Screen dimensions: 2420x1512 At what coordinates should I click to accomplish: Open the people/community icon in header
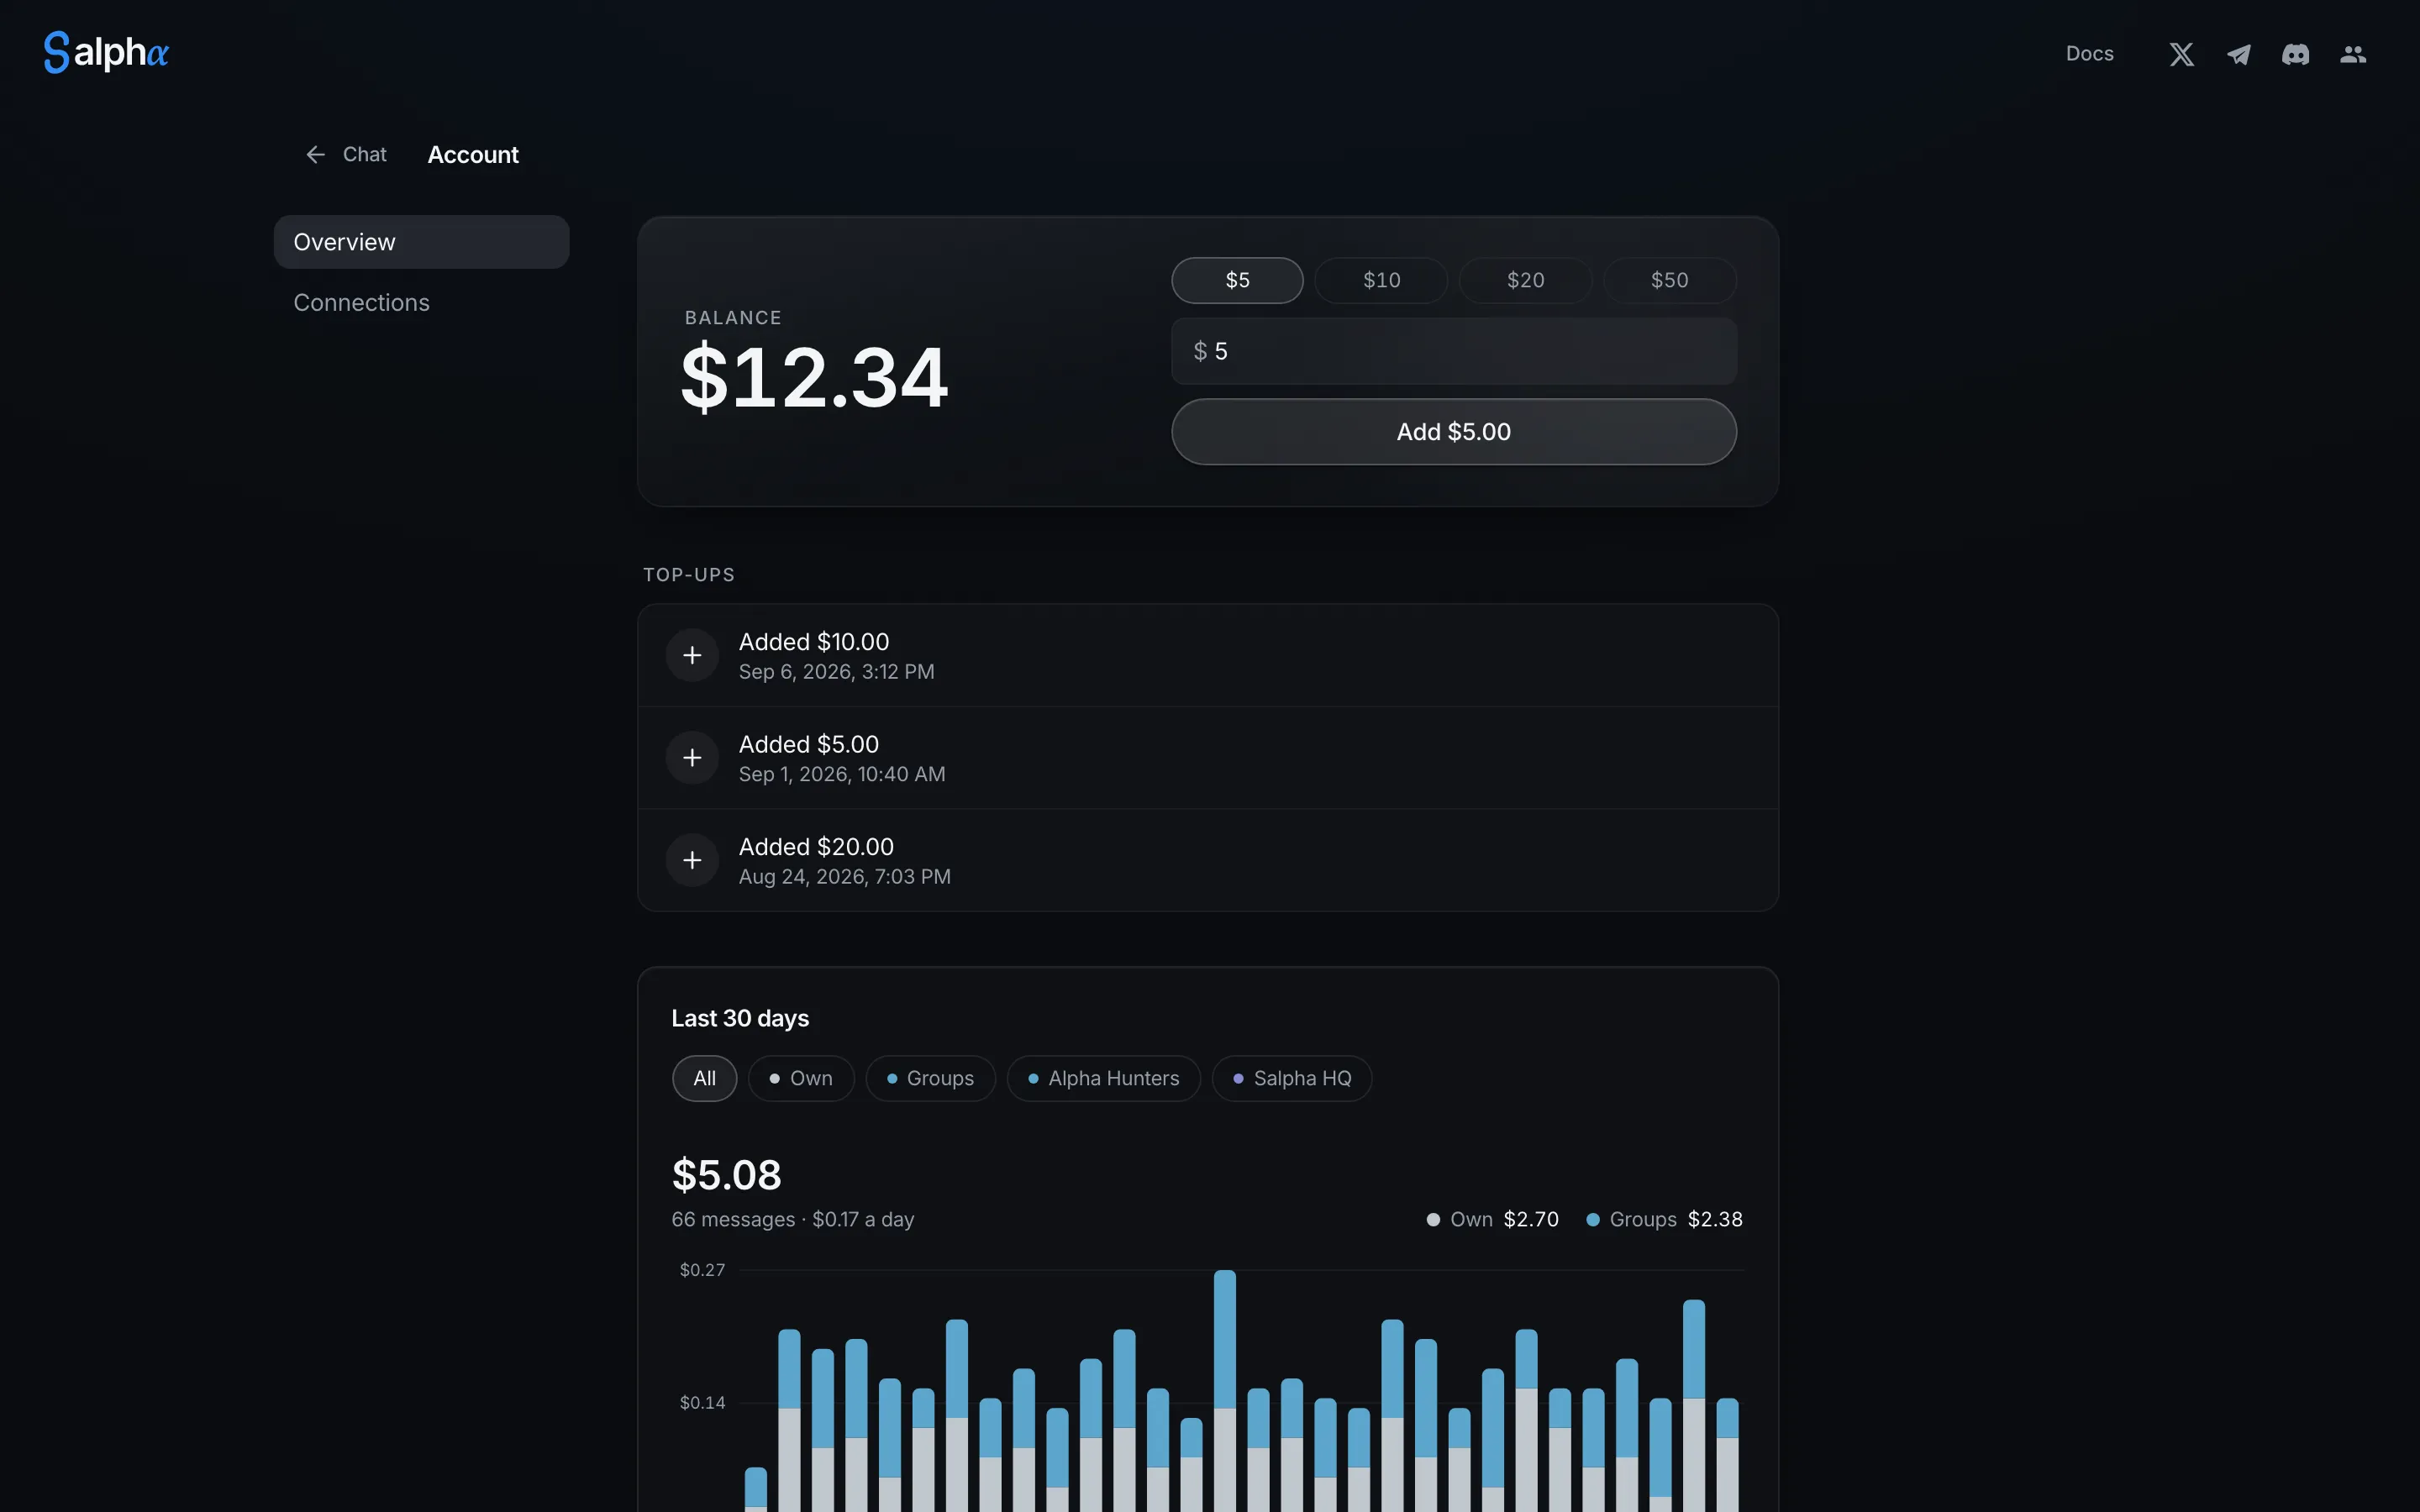[x=2353, y=54]
